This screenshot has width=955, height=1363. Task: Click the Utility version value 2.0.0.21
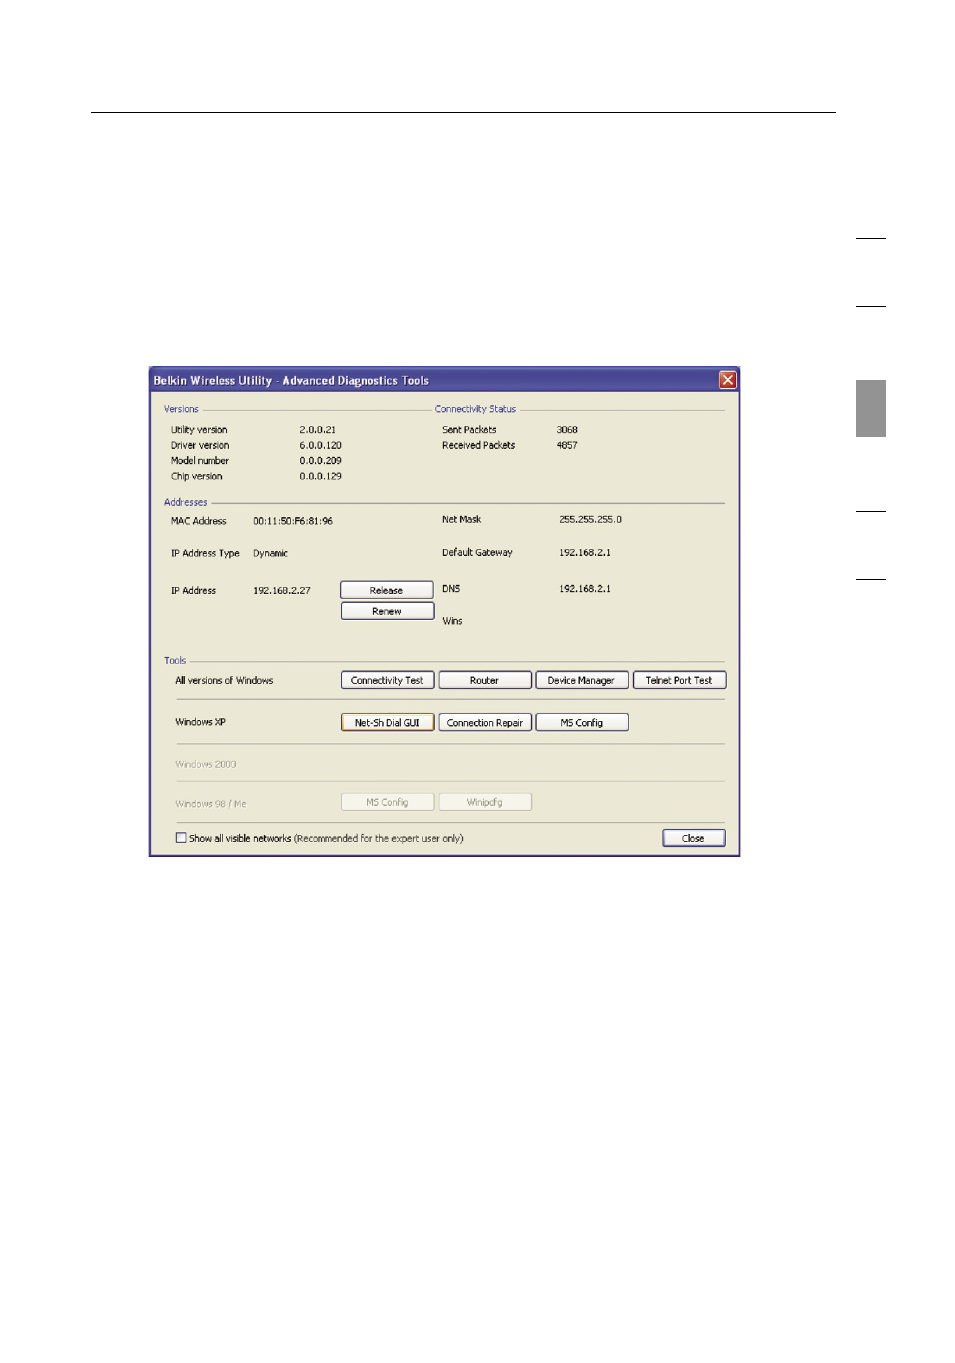point(318,430)
